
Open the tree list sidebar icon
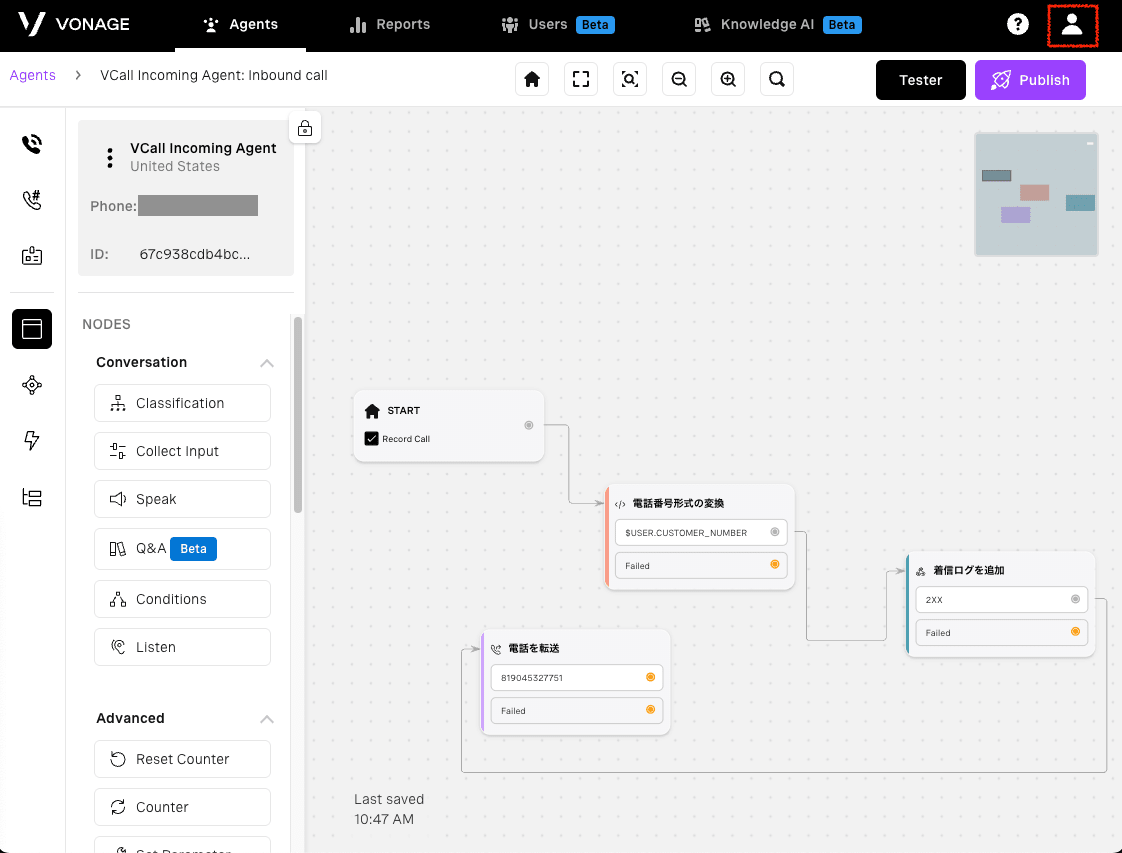click(31, 497)
